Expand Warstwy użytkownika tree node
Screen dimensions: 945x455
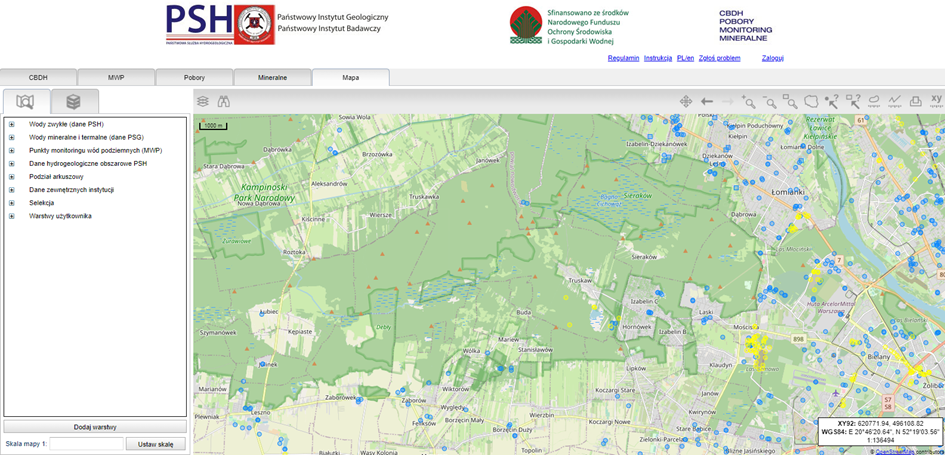coord(12,215)
